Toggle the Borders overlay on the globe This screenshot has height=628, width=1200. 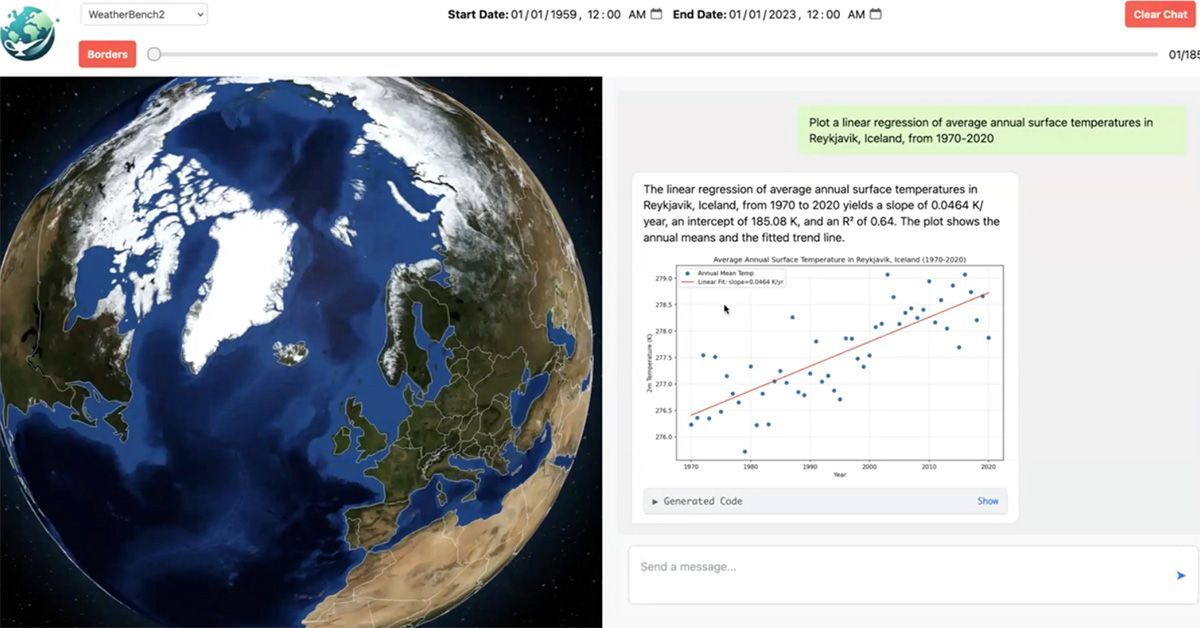point(107,54)
